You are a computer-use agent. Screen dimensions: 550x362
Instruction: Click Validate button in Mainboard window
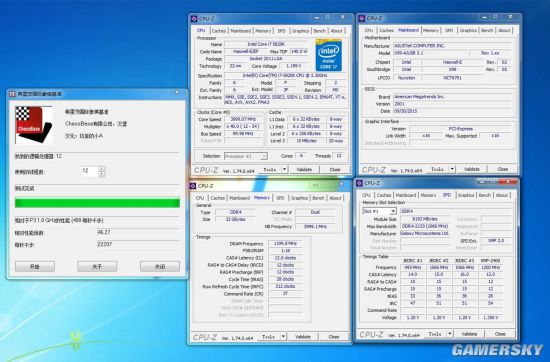coord(471,169)
